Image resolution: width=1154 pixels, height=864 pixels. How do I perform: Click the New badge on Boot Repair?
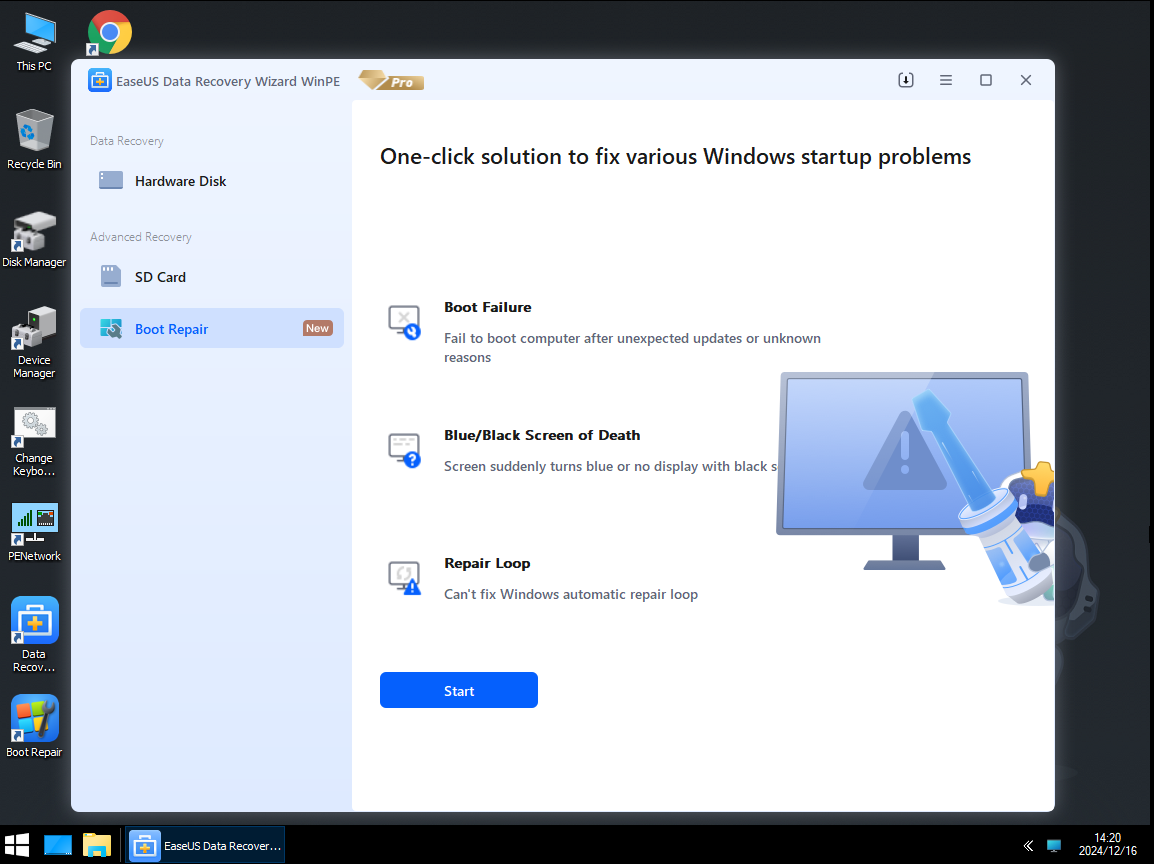pos(317,328)
